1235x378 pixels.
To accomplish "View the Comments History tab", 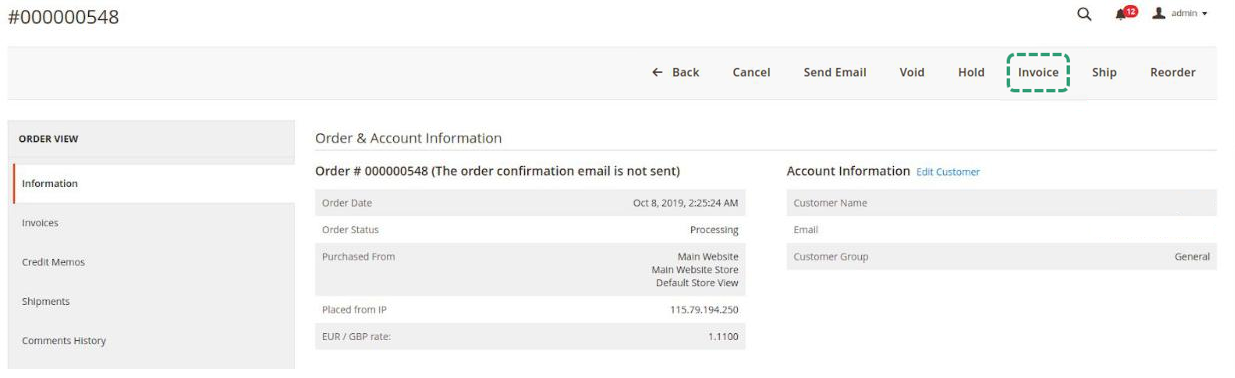I will tap(154, 341).
